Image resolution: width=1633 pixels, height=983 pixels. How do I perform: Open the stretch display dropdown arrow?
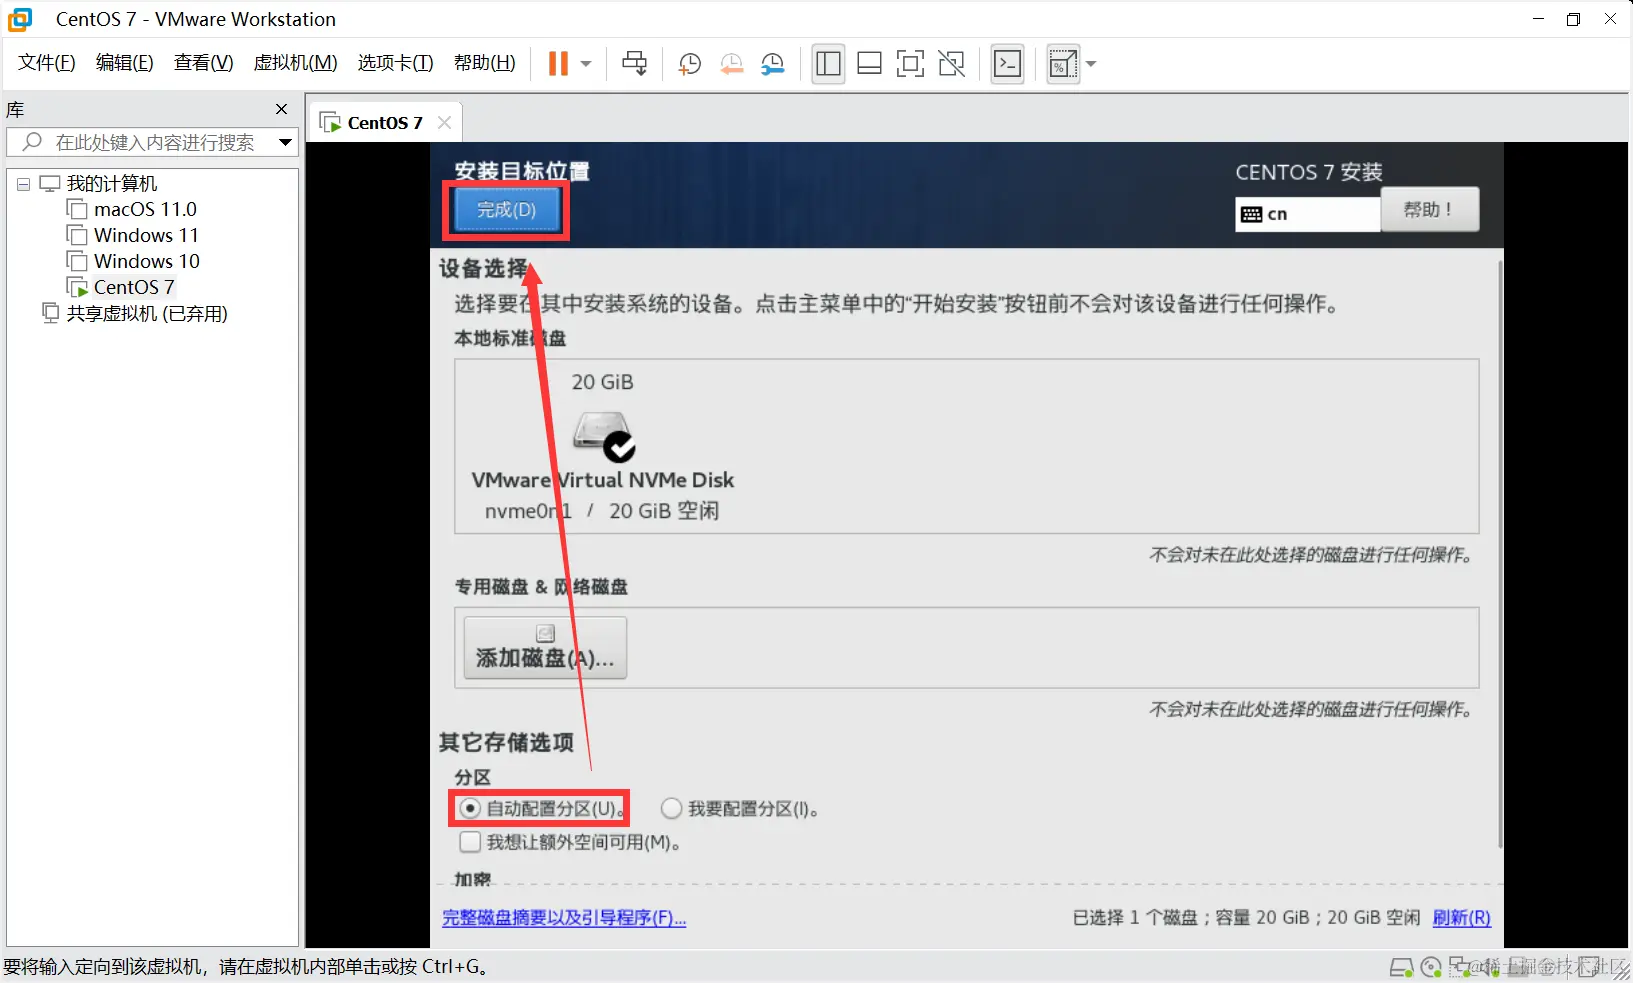[1091, 64]
